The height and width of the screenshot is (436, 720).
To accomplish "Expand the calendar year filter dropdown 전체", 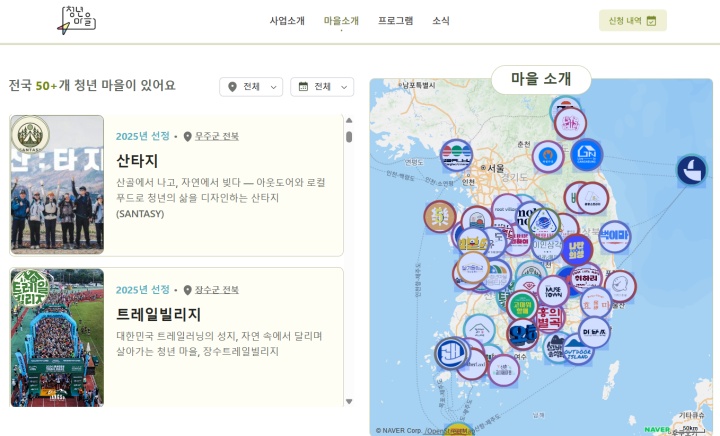I will pos(322,87).
